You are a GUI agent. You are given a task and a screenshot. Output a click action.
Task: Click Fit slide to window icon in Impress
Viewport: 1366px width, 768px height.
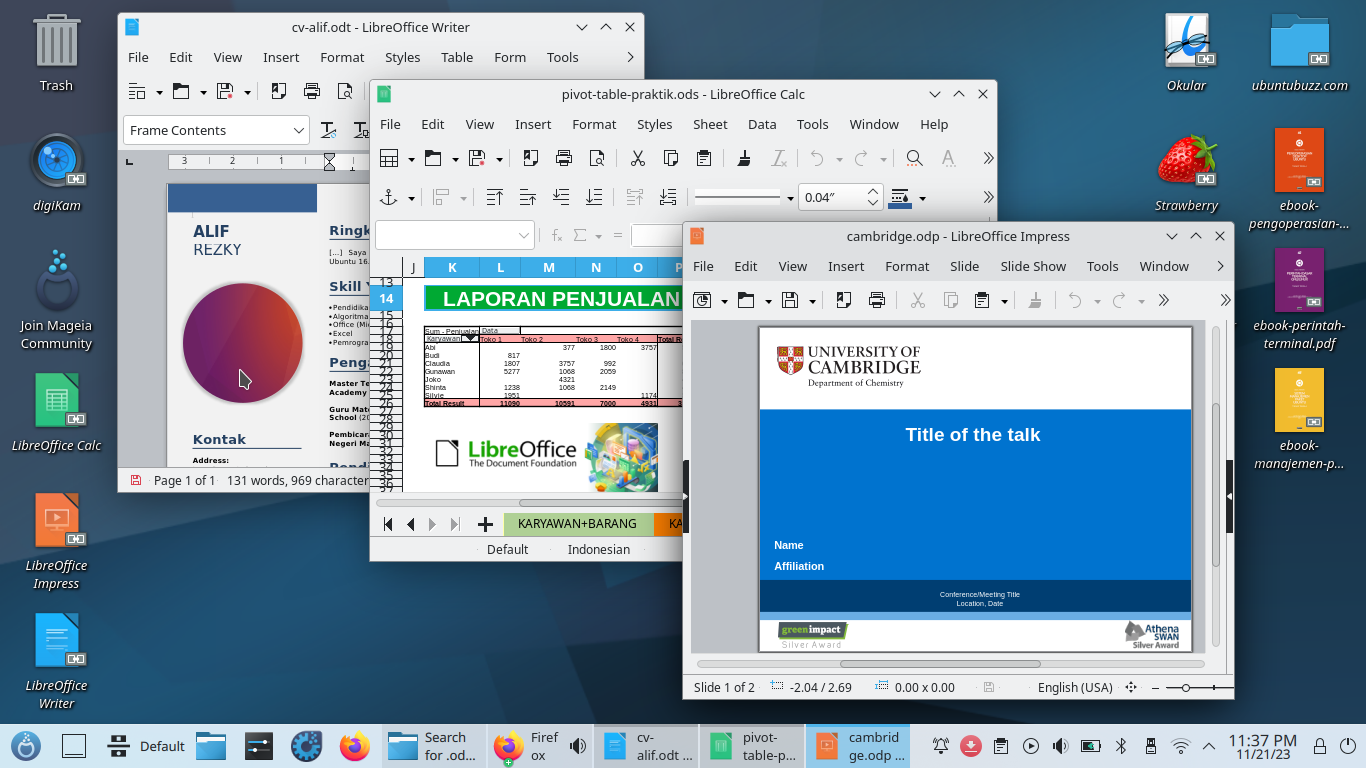(1131, 688)
